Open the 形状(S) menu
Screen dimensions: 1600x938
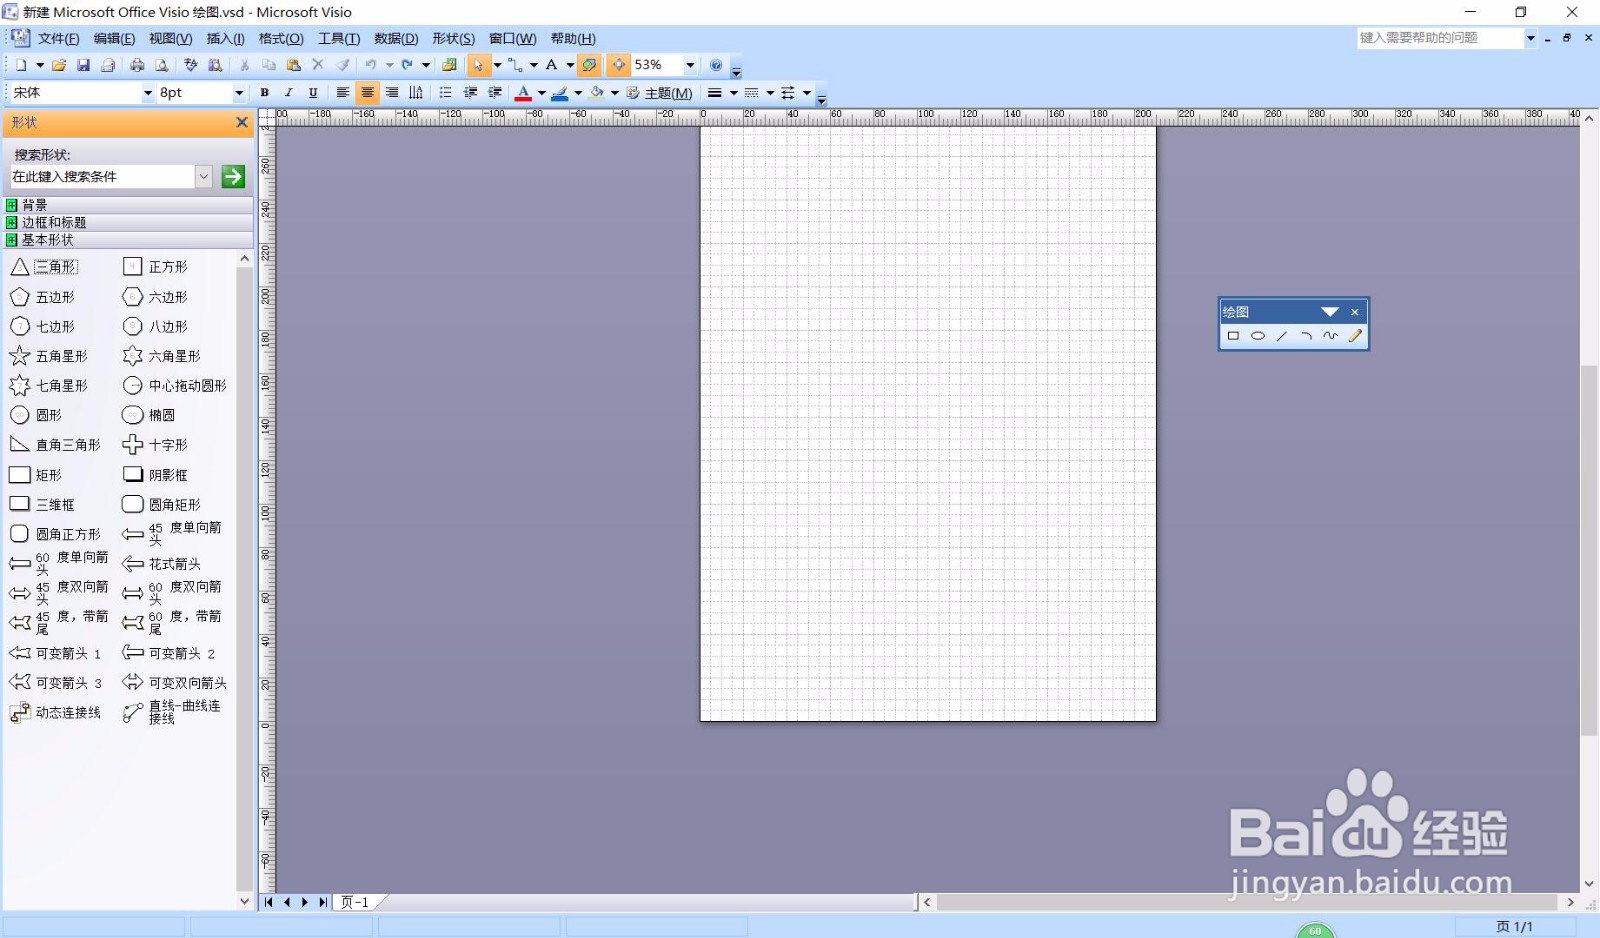point(453,39)
